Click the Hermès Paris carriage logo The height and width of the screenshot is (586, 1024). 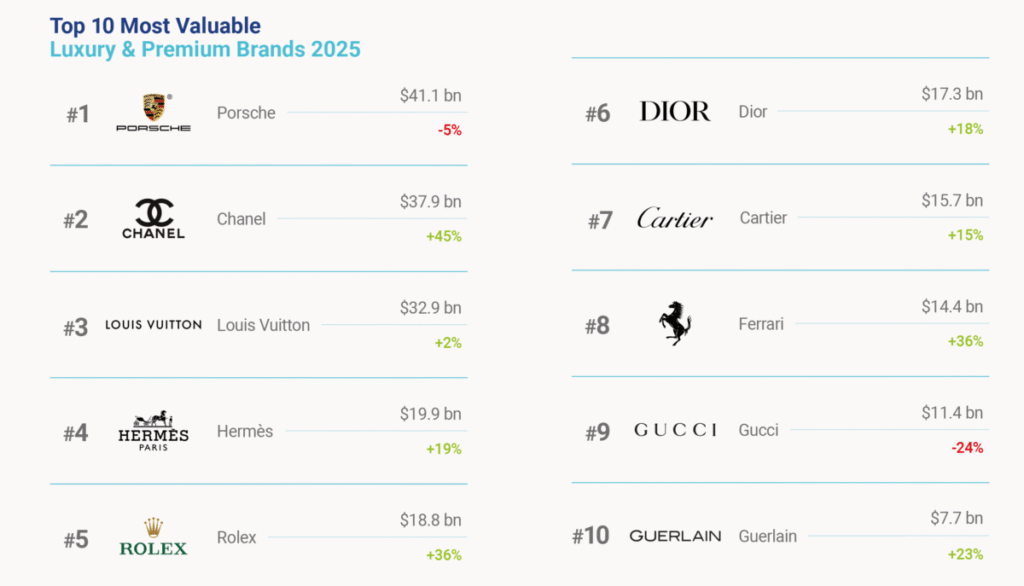pyautogui.click(x=153, y=431)
